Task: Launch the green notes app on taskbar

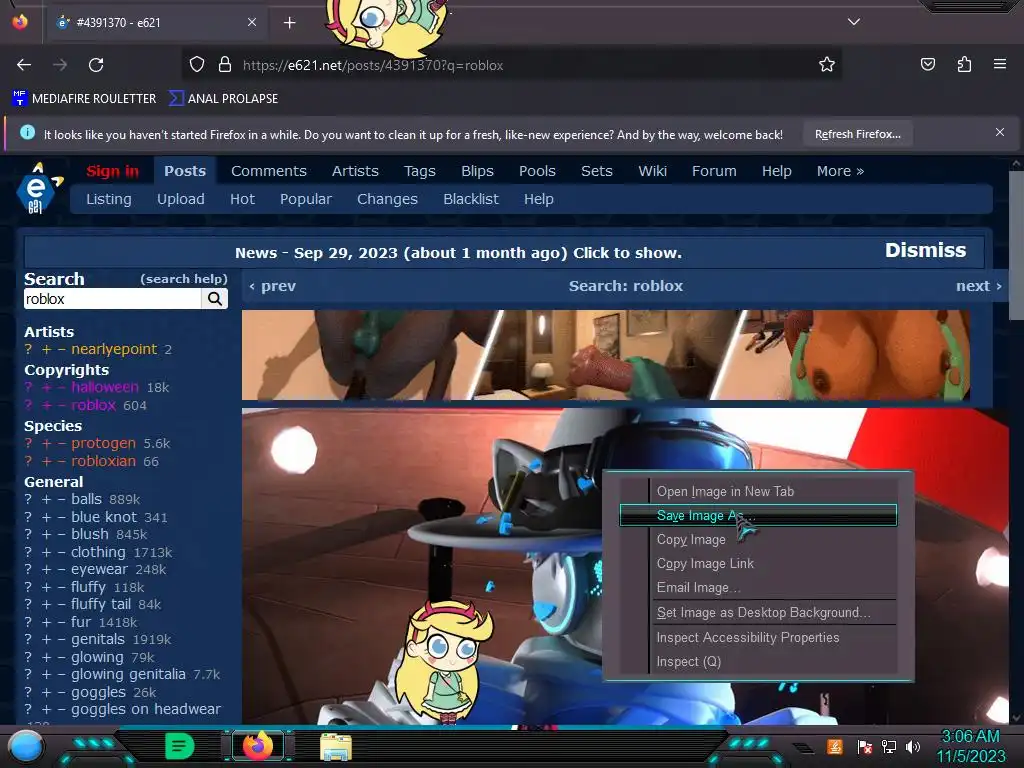Action: point(180,746)
